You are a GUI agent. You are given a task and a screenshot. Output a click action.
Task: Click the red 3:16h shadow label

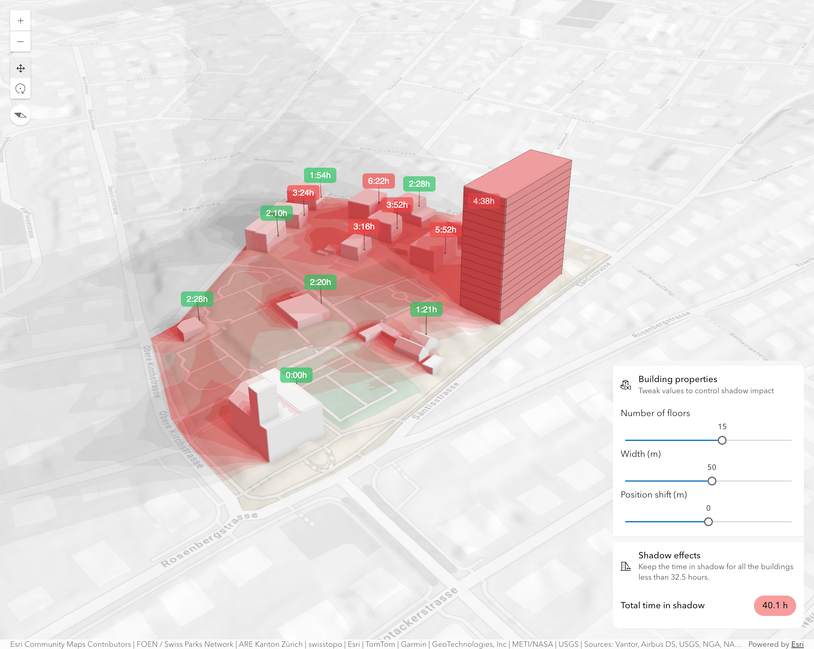tap(363, 227)
